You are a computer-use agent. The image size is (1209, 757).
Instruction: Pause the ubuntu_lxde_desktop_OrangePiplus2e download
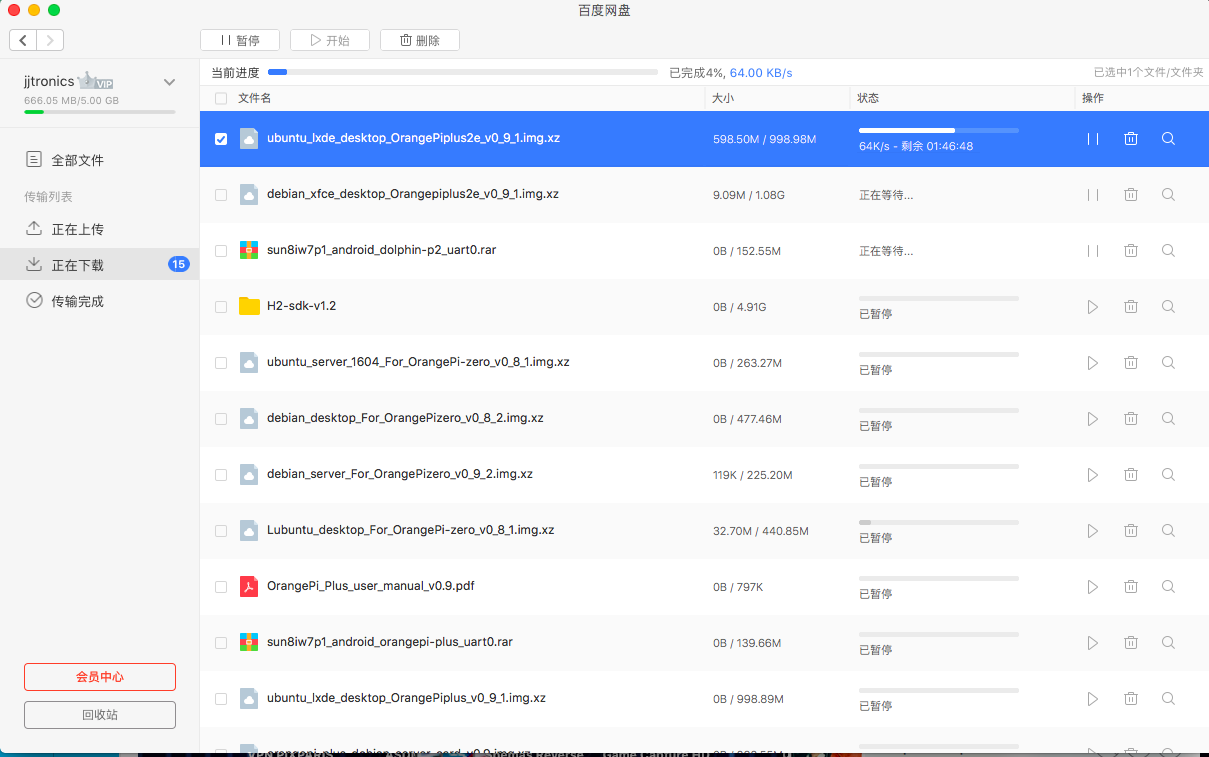[x=1093, y=139]
